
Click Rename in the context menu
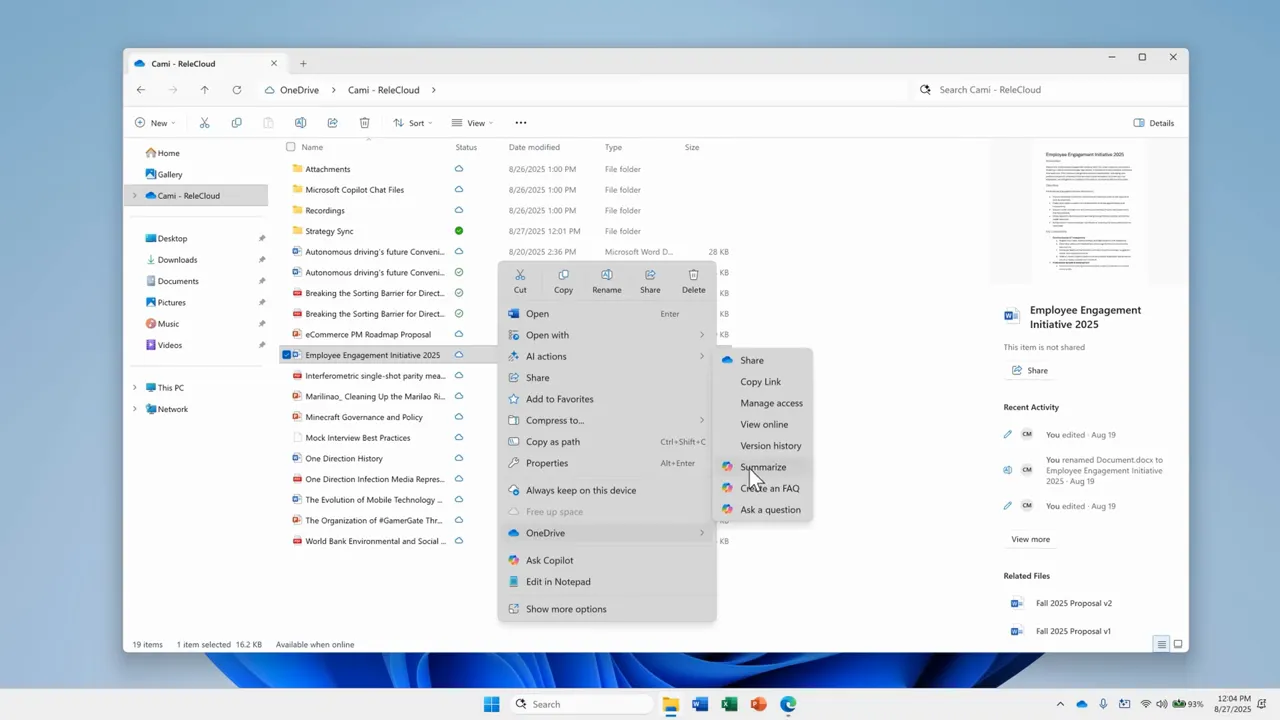(x=606, y=281)
